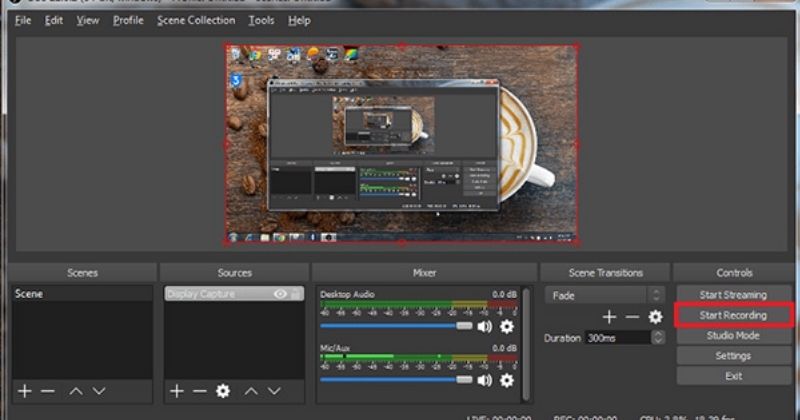Open the File menu
Screen dimensions: 800x420
23,20
